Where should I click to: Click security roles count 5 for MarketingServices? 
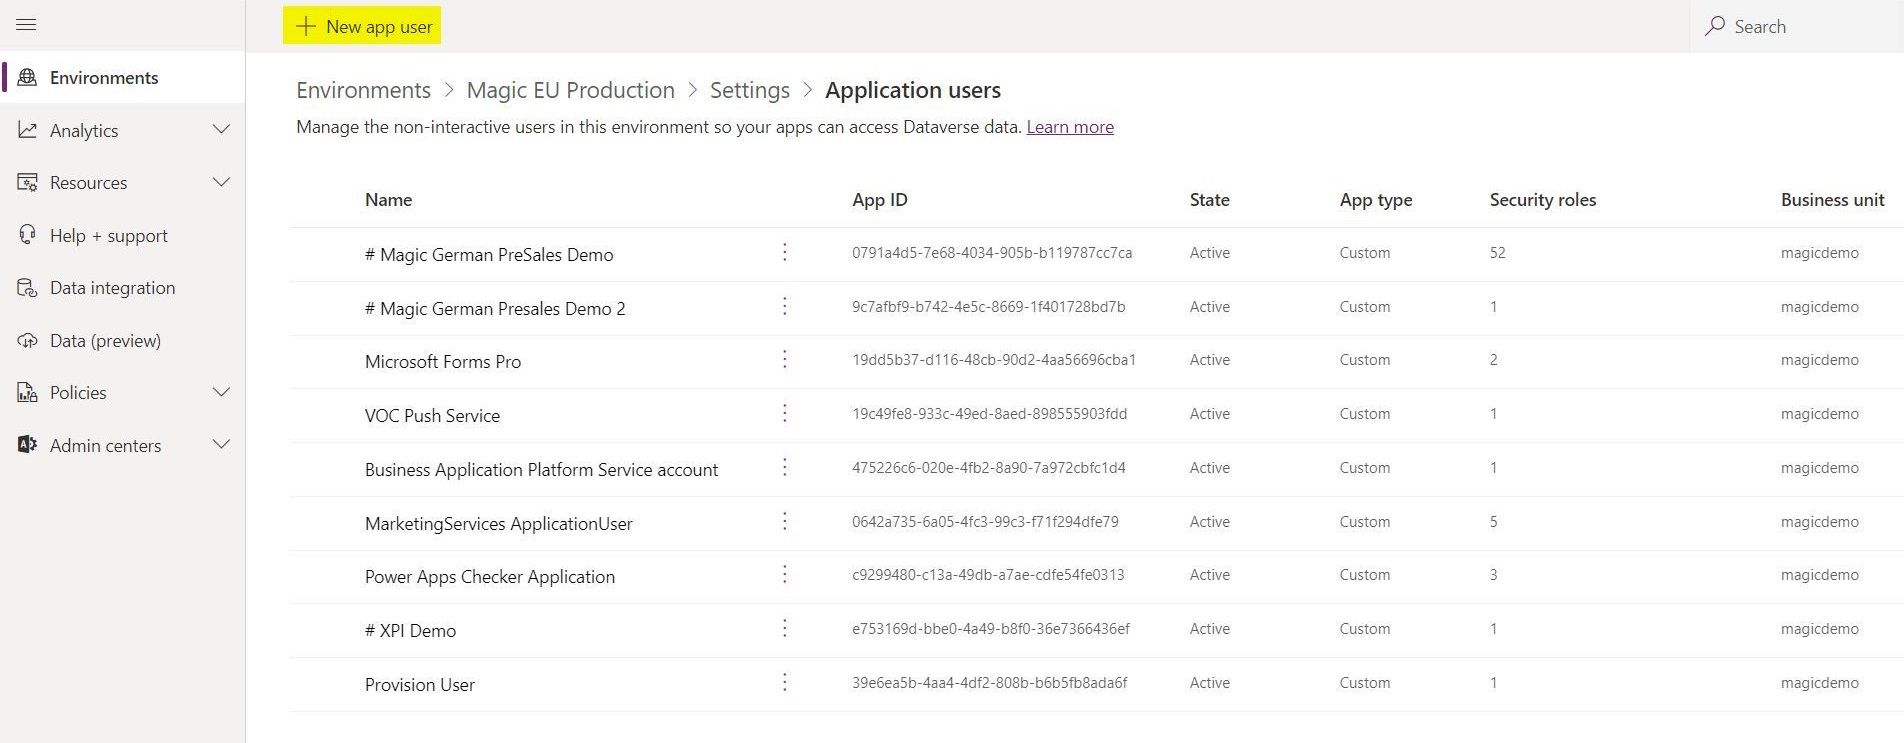[1493, 522]
